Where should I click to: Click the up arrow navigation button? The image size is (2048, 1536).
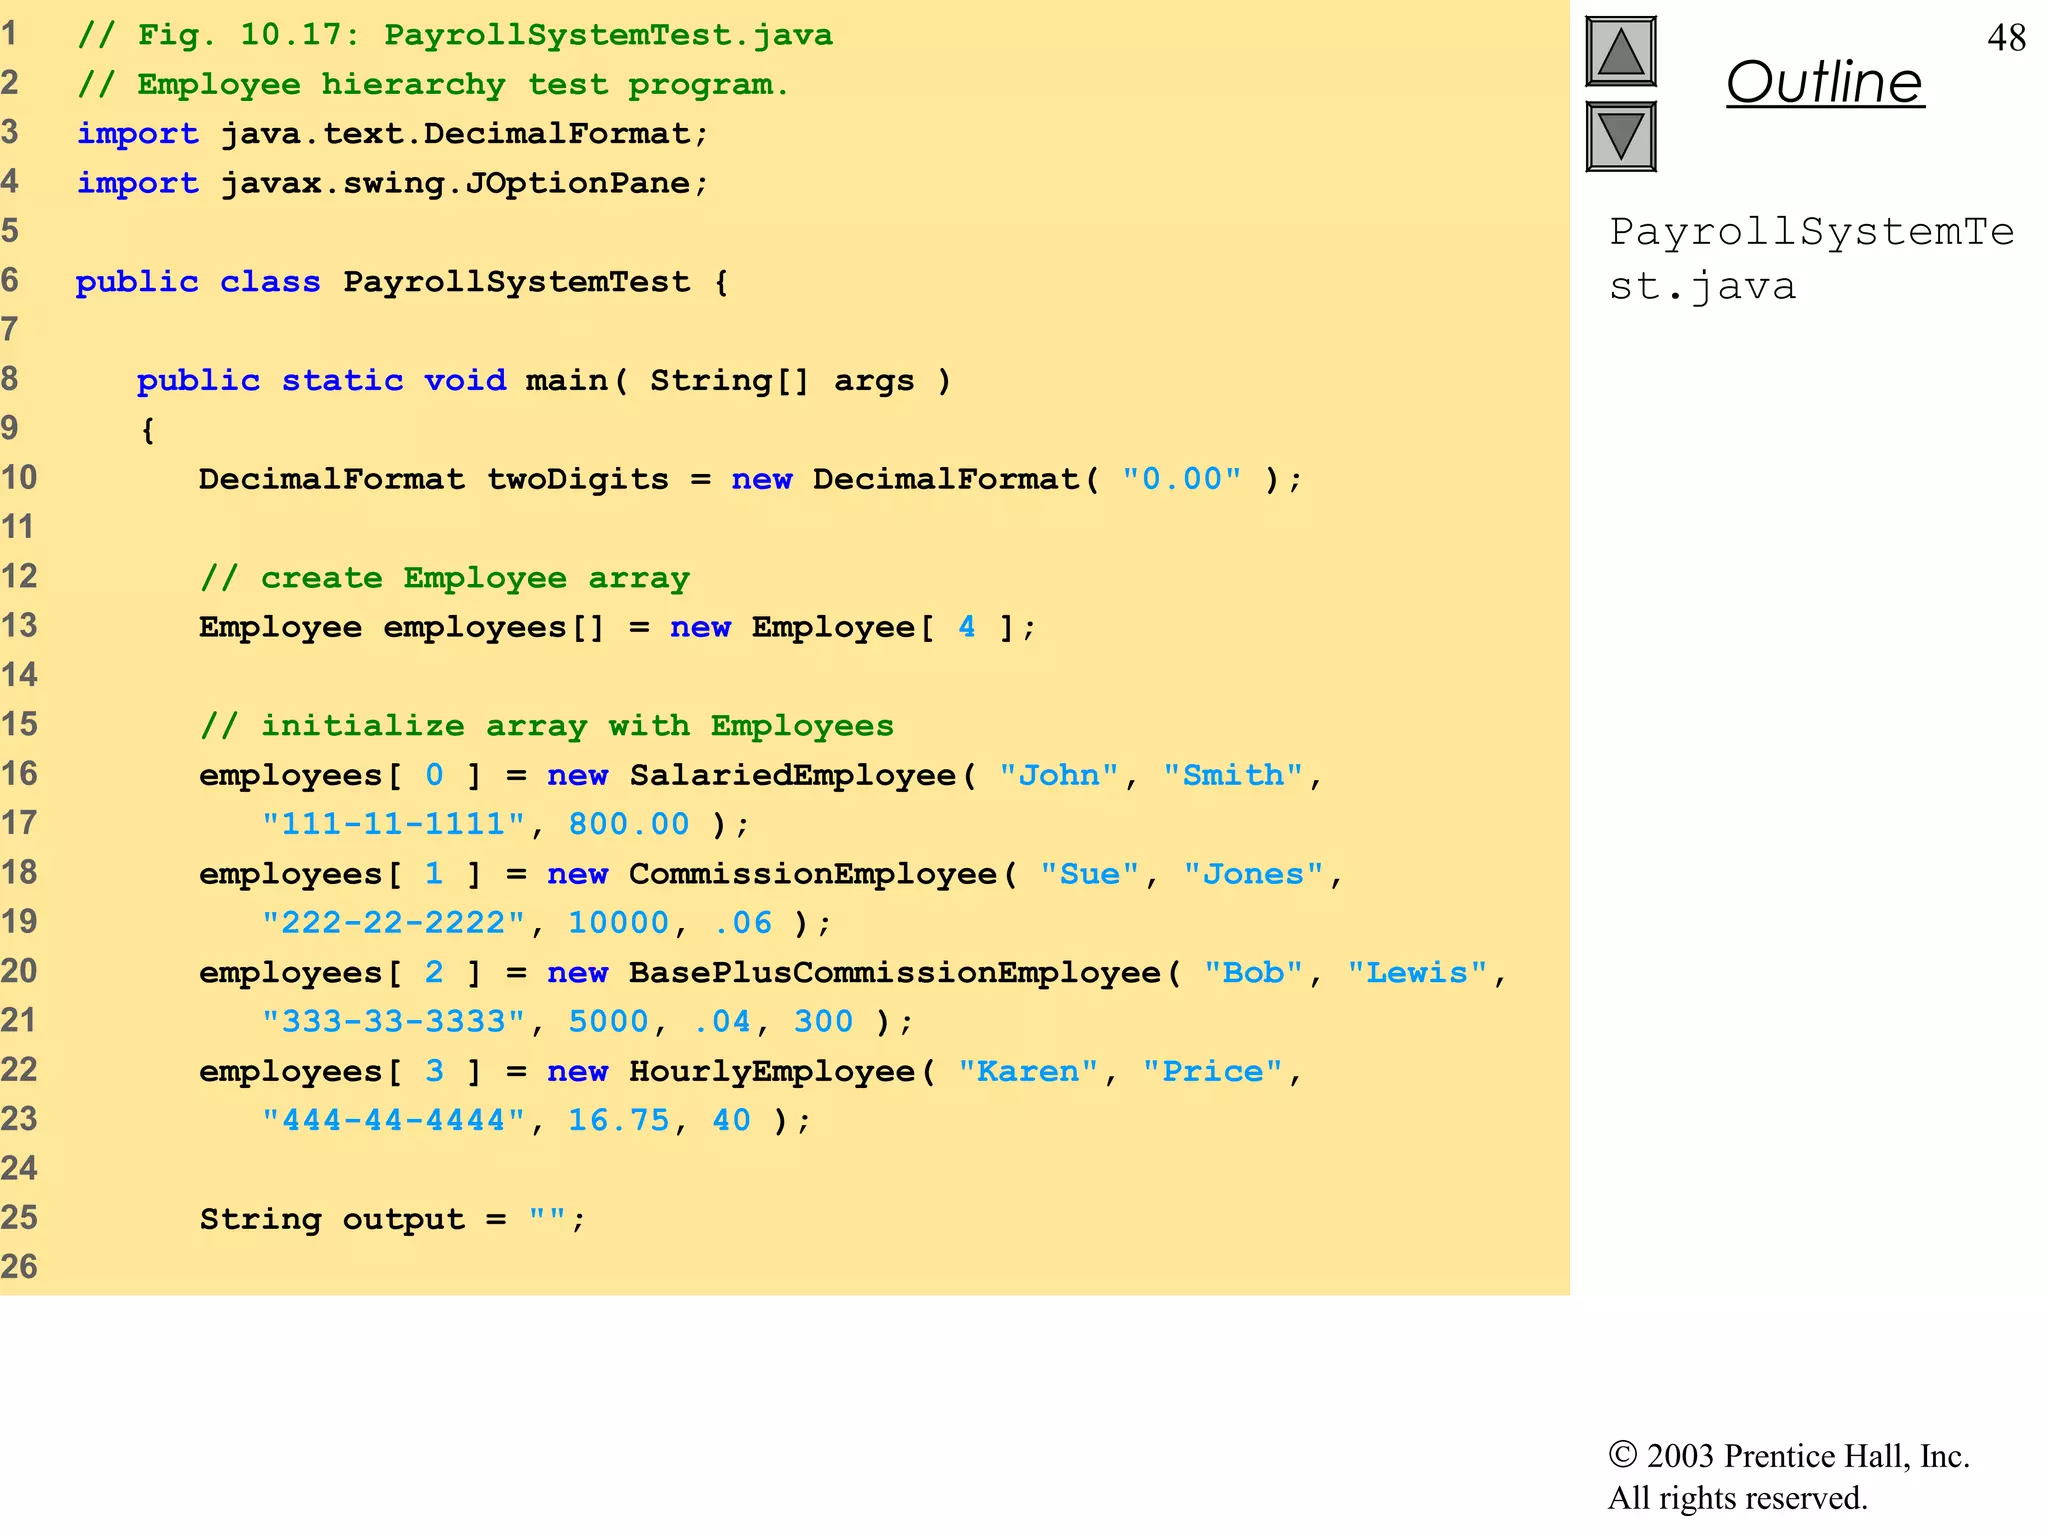1620,52
